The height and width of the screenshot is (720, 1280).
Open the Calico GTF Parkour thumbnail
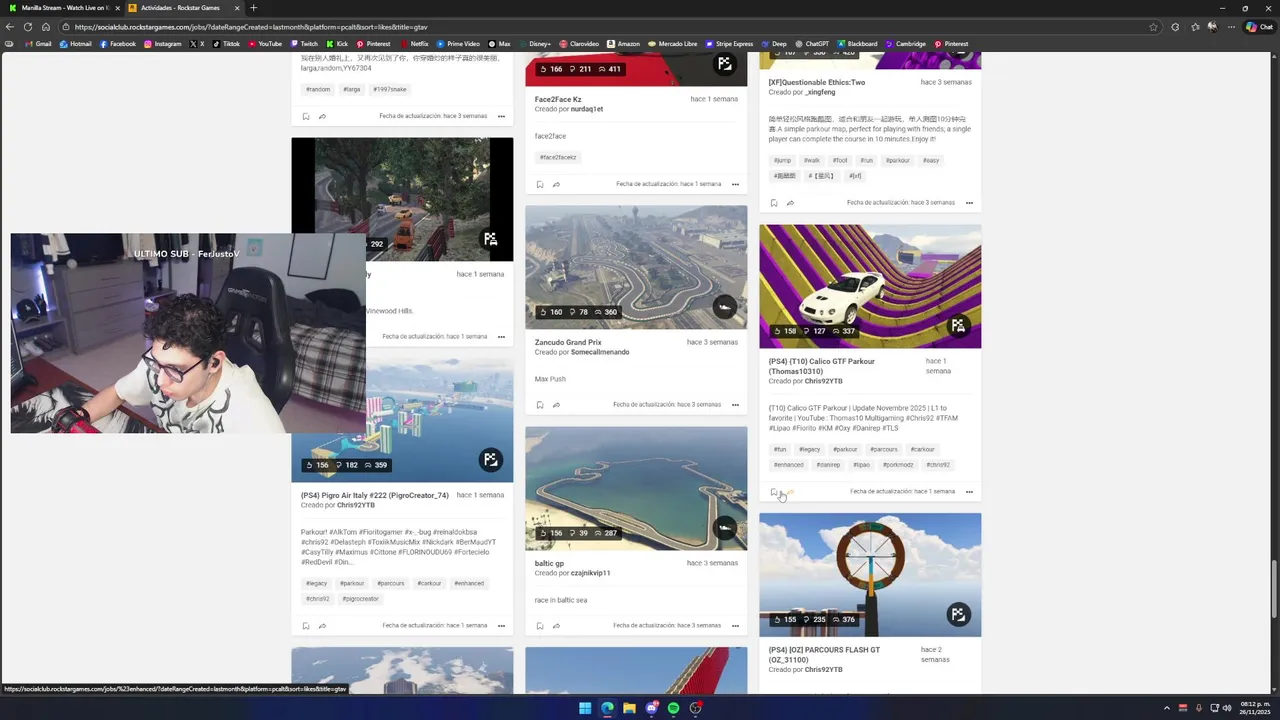(x=870, y=286)
